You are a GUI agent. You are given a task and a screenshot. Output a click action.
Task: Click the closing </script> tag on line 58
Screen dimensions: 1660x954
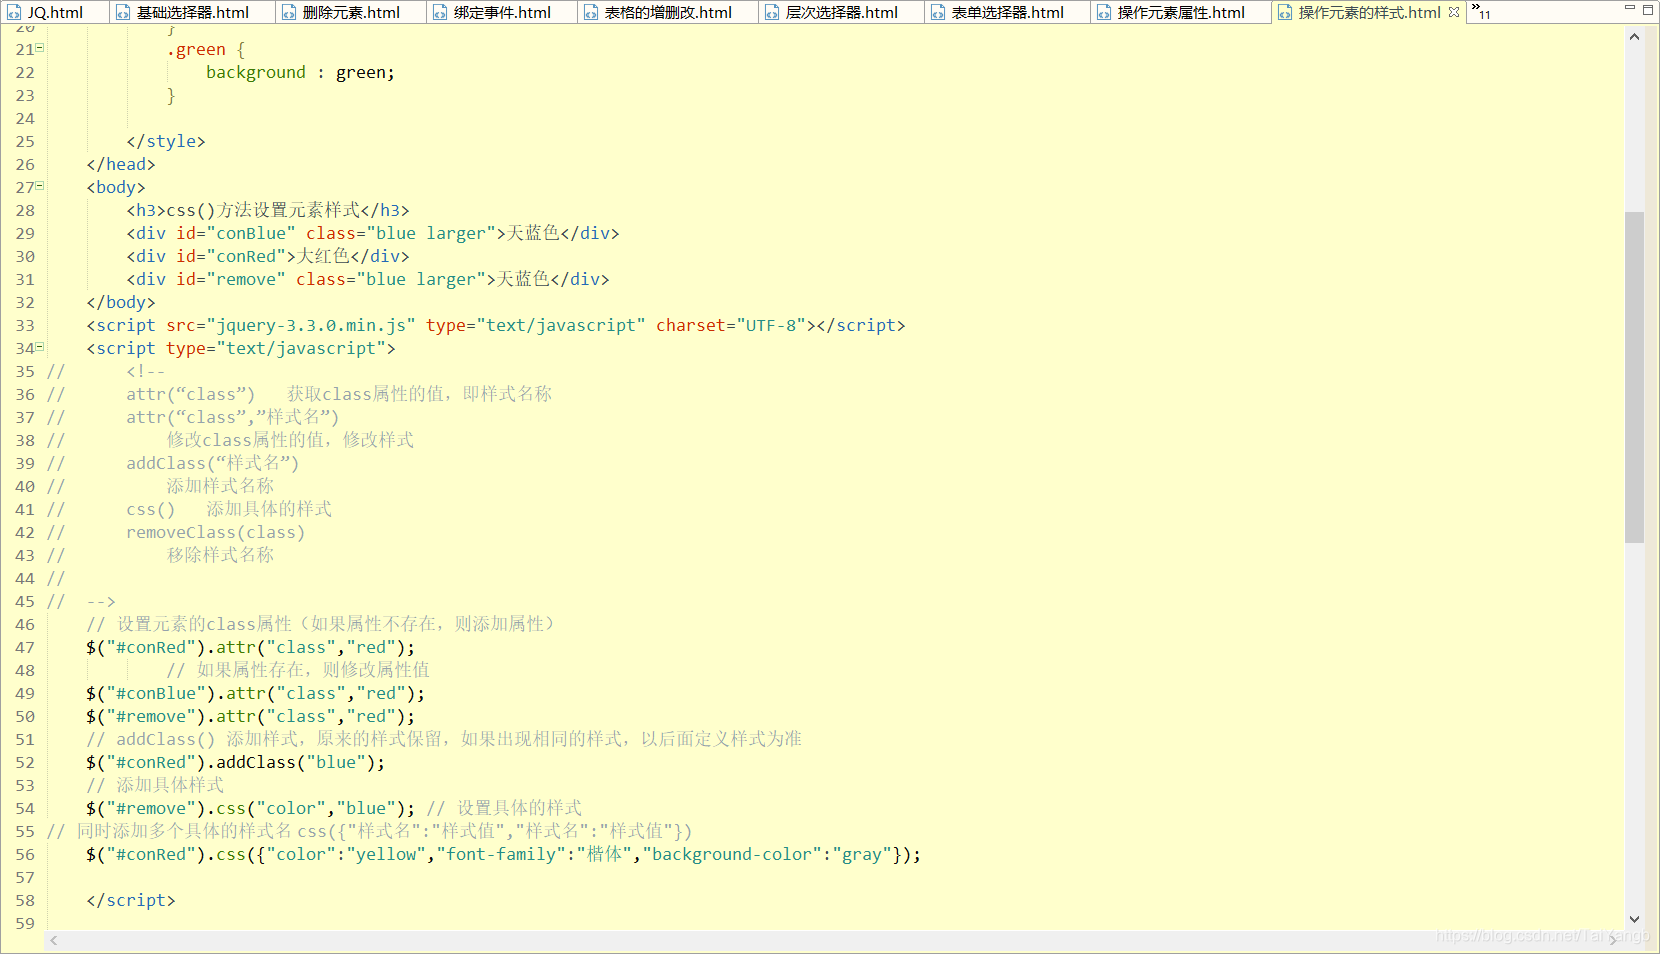pos(131,900)
